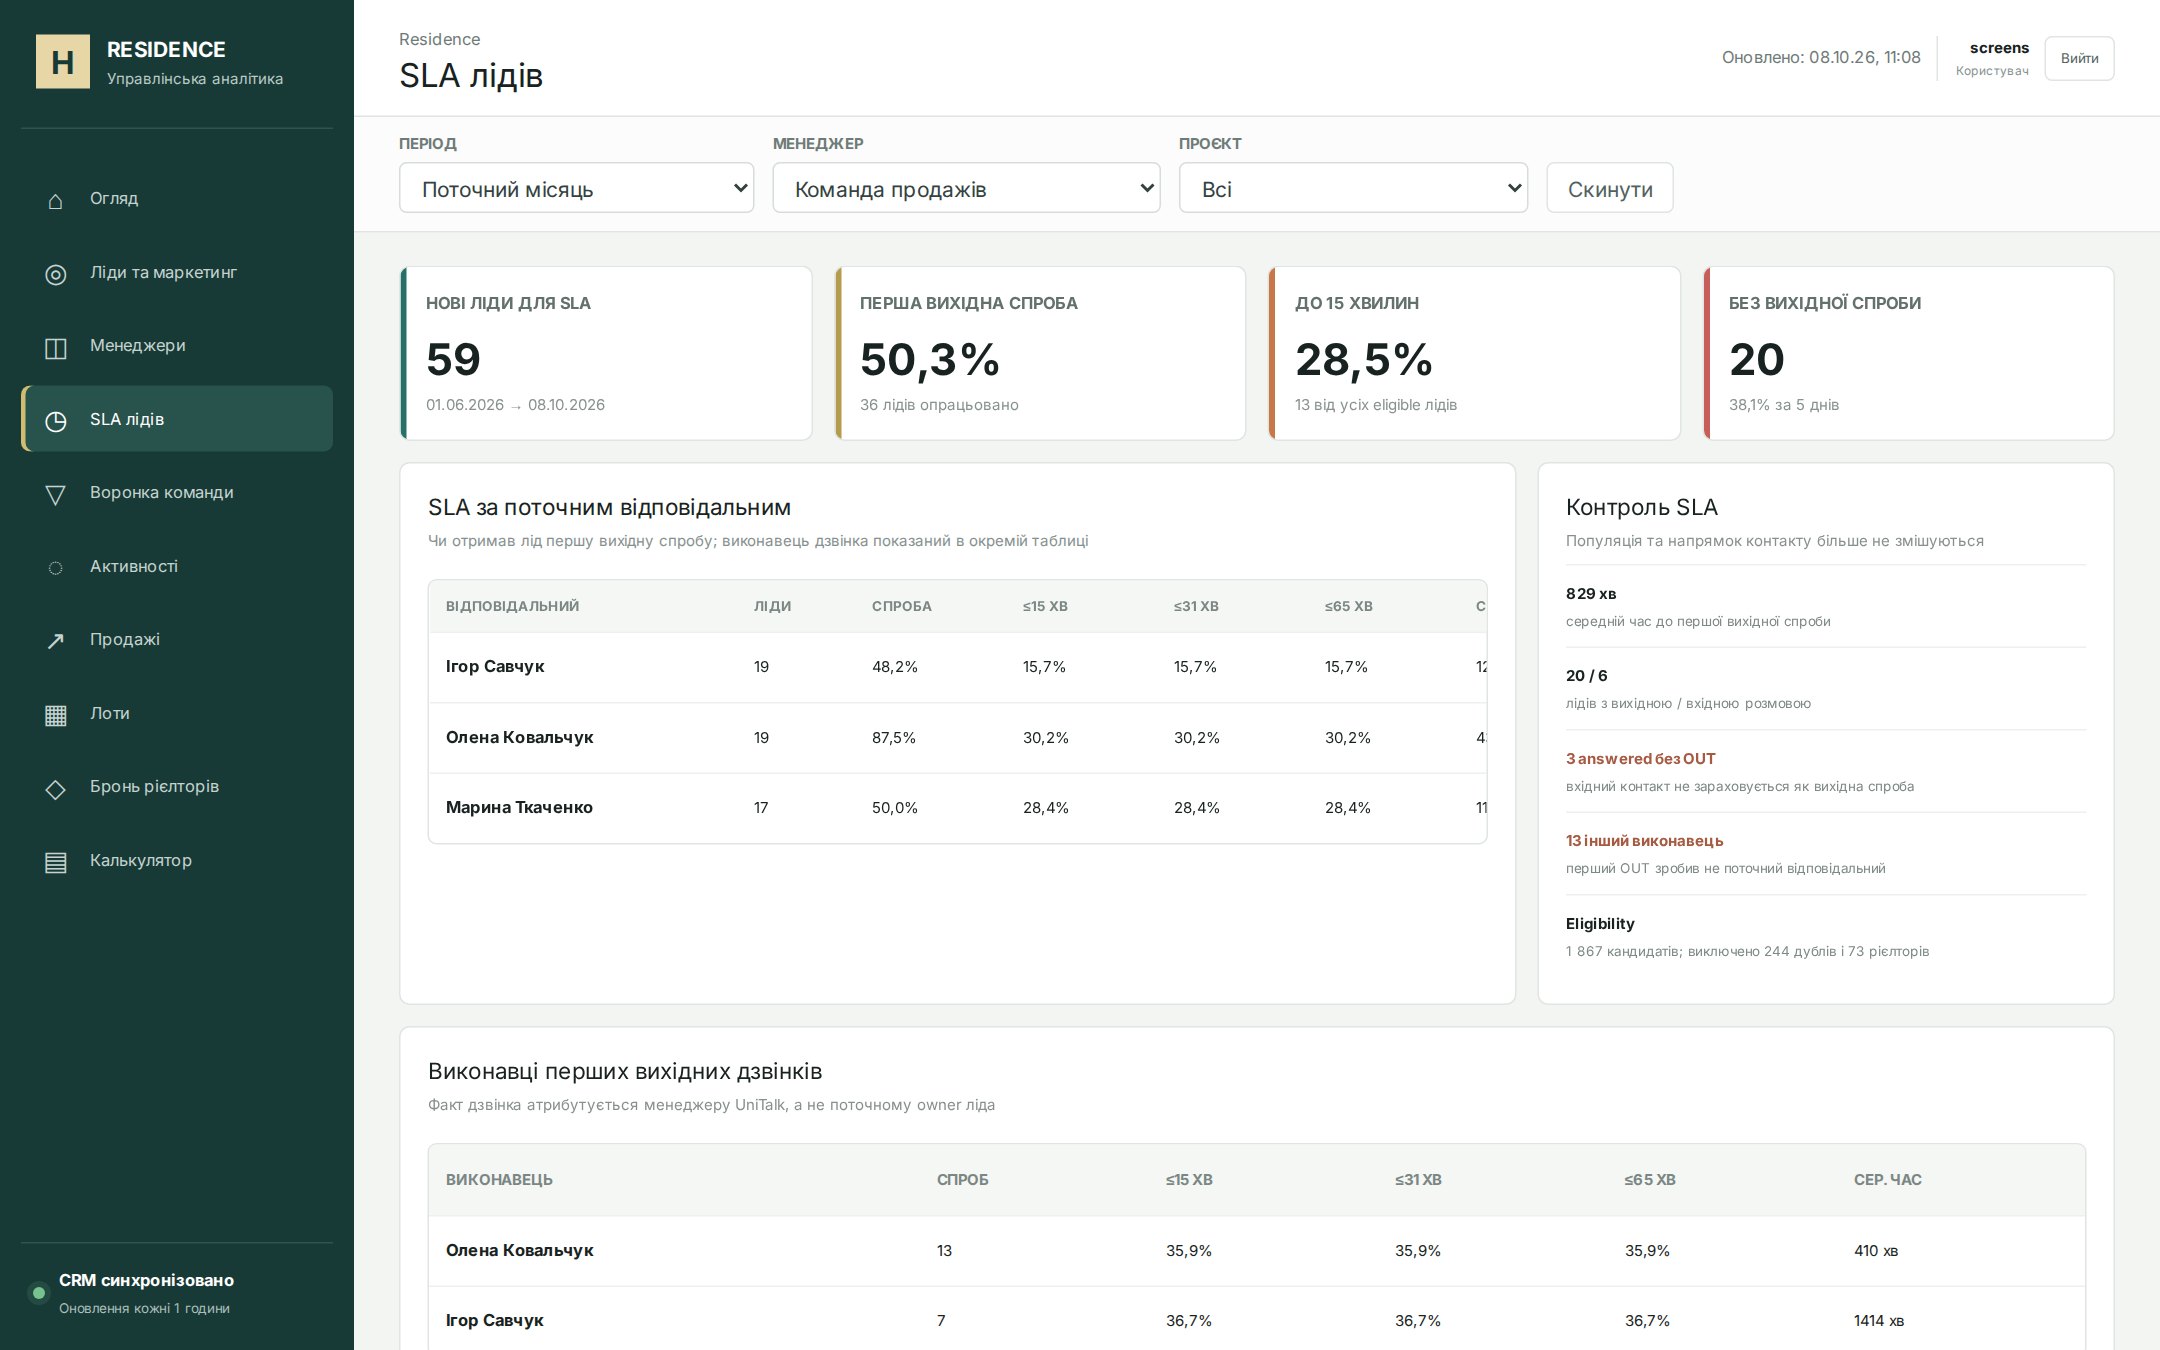
Task: Select Ігор Савчук row in responsible table
Action: (x=957, y=667)
